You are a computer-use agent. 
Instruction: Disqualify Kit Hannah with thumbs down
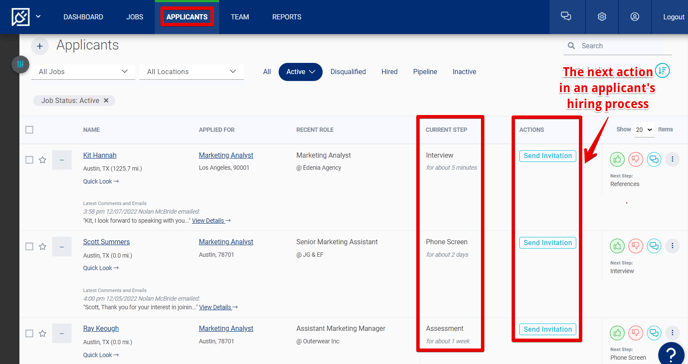pyautogui.click(x=635, y=159)
